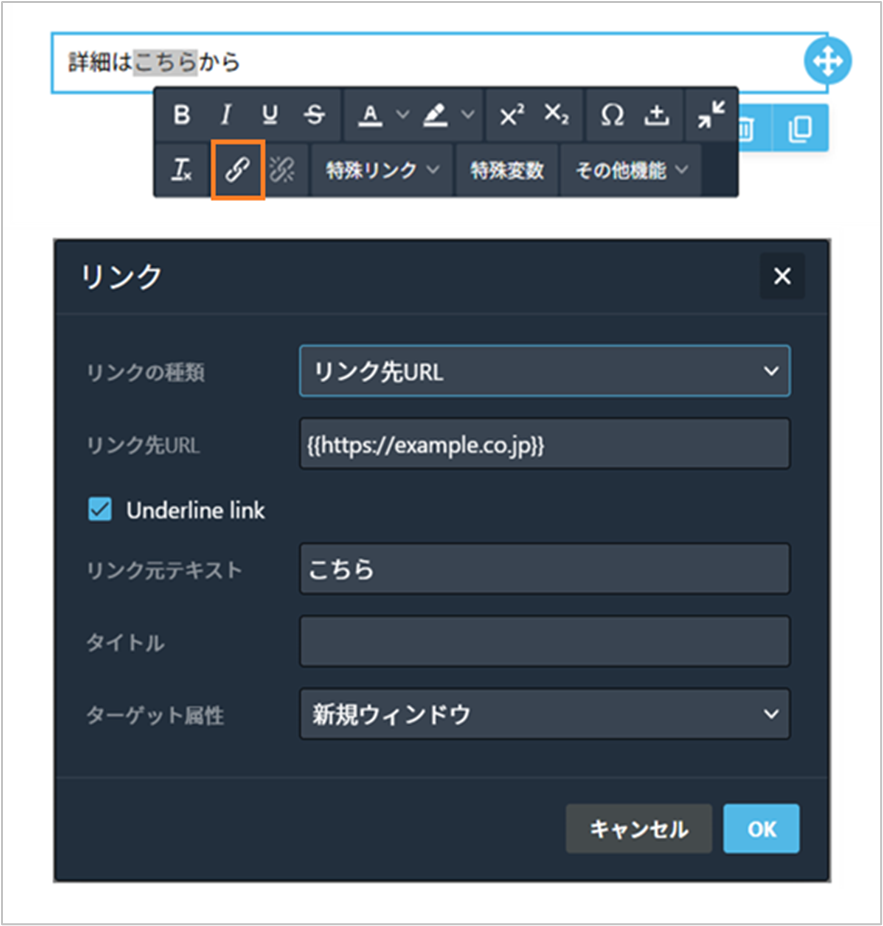Close the リンク dialog with X
This screenshot has height=926, width=883.
pos(782,276)
